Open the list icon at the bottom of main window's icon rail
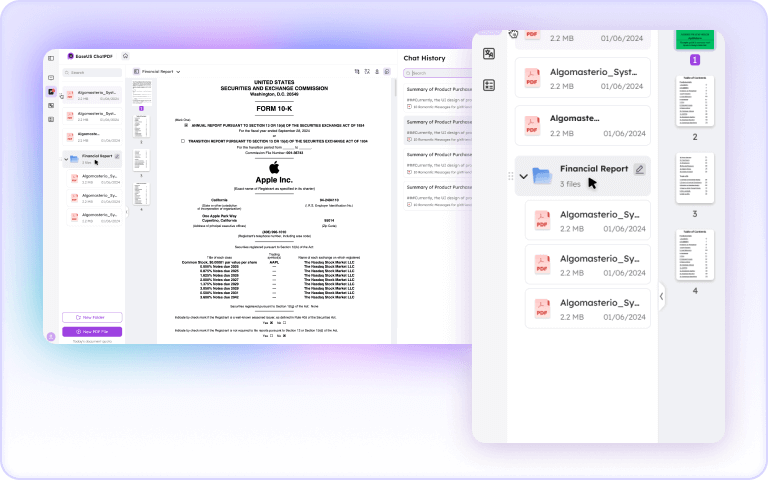This screenshot has height=480, width=768. [51, 119]
